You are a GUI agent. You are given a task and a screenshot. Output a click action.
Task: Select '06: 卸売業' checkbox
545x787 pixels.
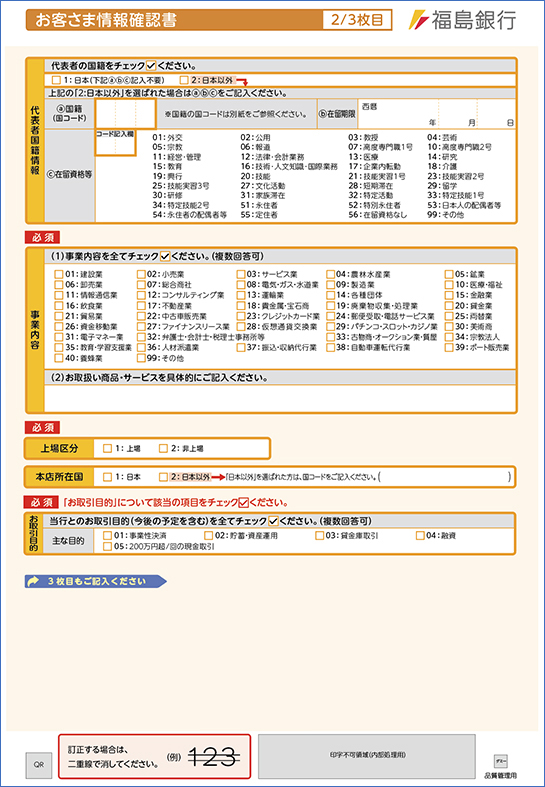[x=59, y=285]
